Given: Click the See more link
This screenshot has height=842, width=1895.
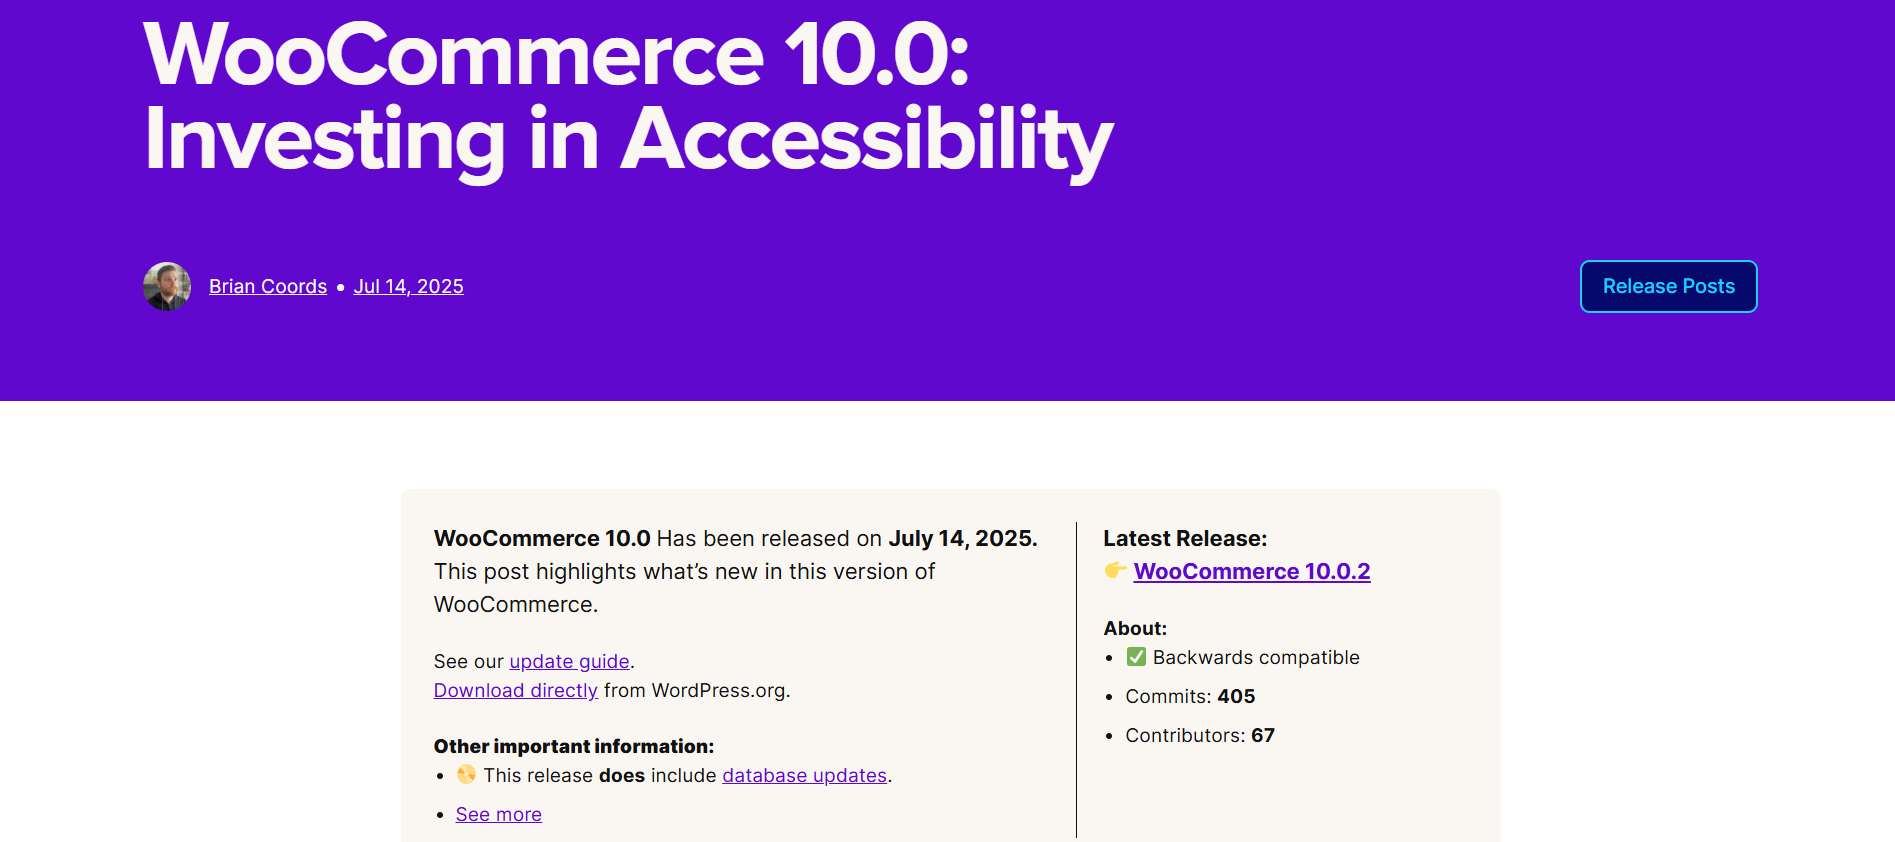Looking at the screenshot, I should pyautogui.click(x=498, y=815).
